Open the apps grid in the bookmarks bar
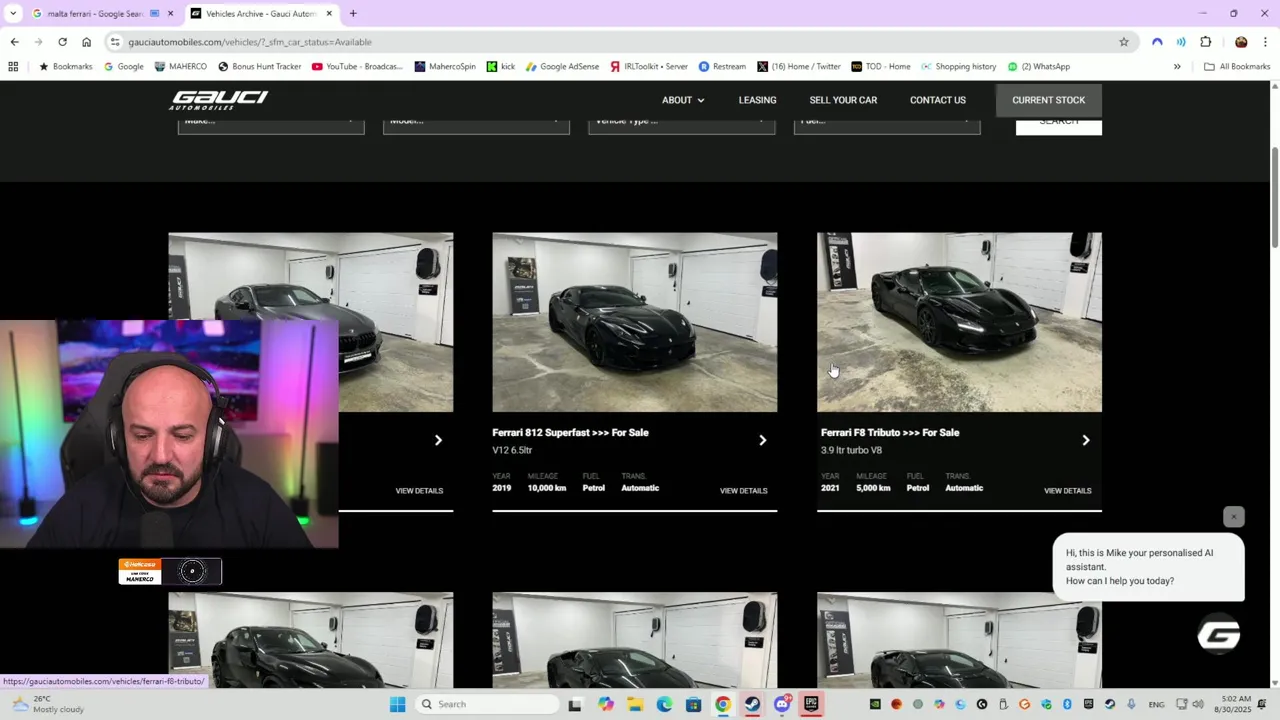Viewport: 1280px width, 720px height. [13, 67]
